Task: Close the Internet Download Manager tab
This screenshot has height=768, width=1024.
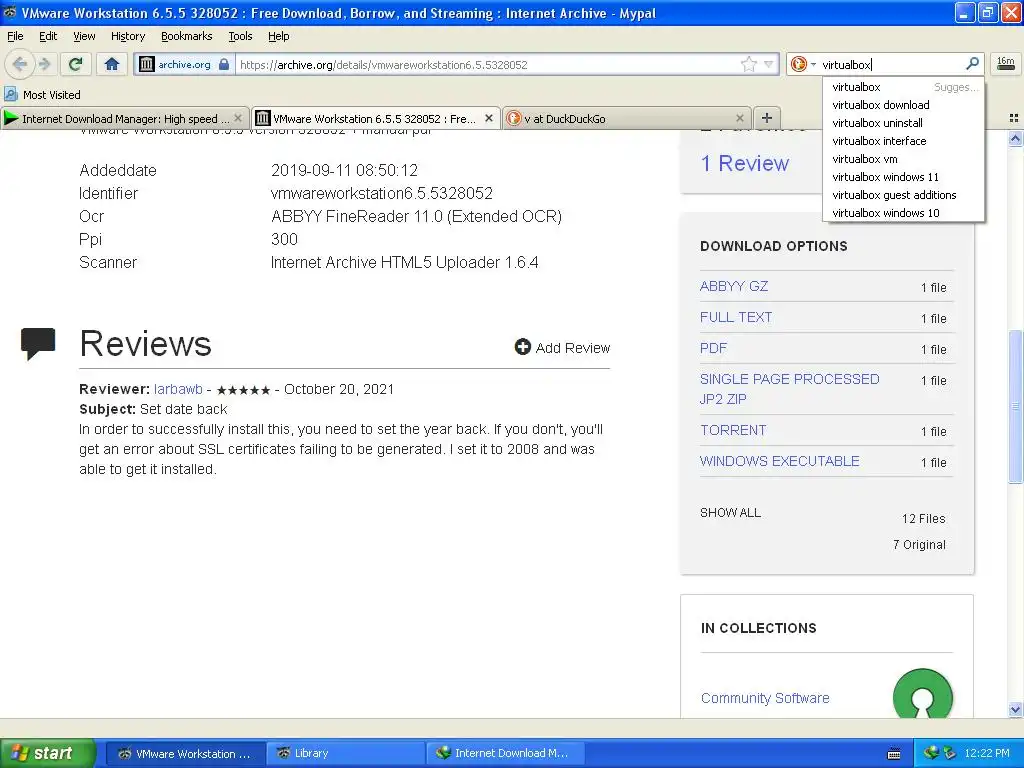Action: coord(238,118)
